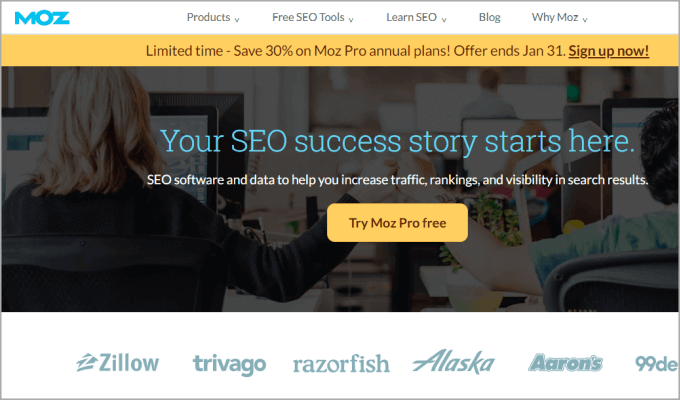Viewport: 680px width, 400px height.
Task: Click the Moz logo
Action: [42, 18]
